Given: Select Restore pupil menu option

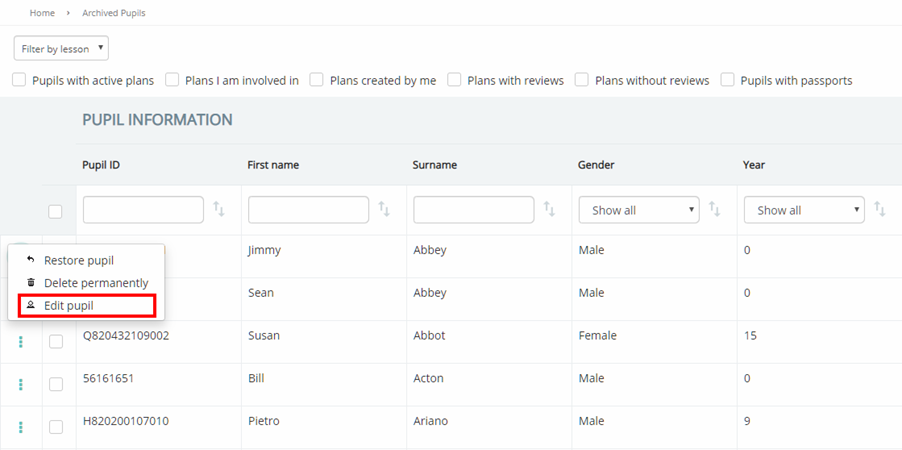Looking at the screenshot, I should point(78,260).
